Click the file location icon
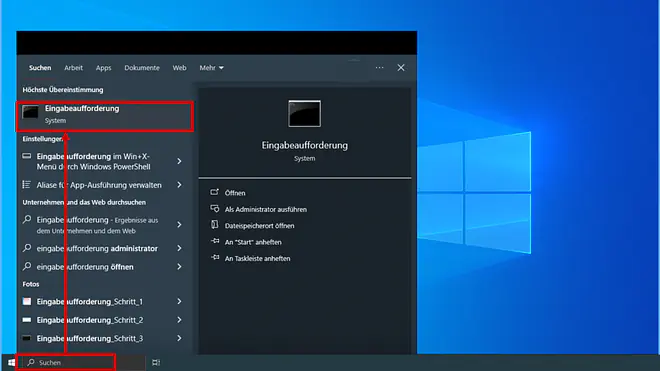The width and height of the screenshot is (660, 371). pos(215,225)
